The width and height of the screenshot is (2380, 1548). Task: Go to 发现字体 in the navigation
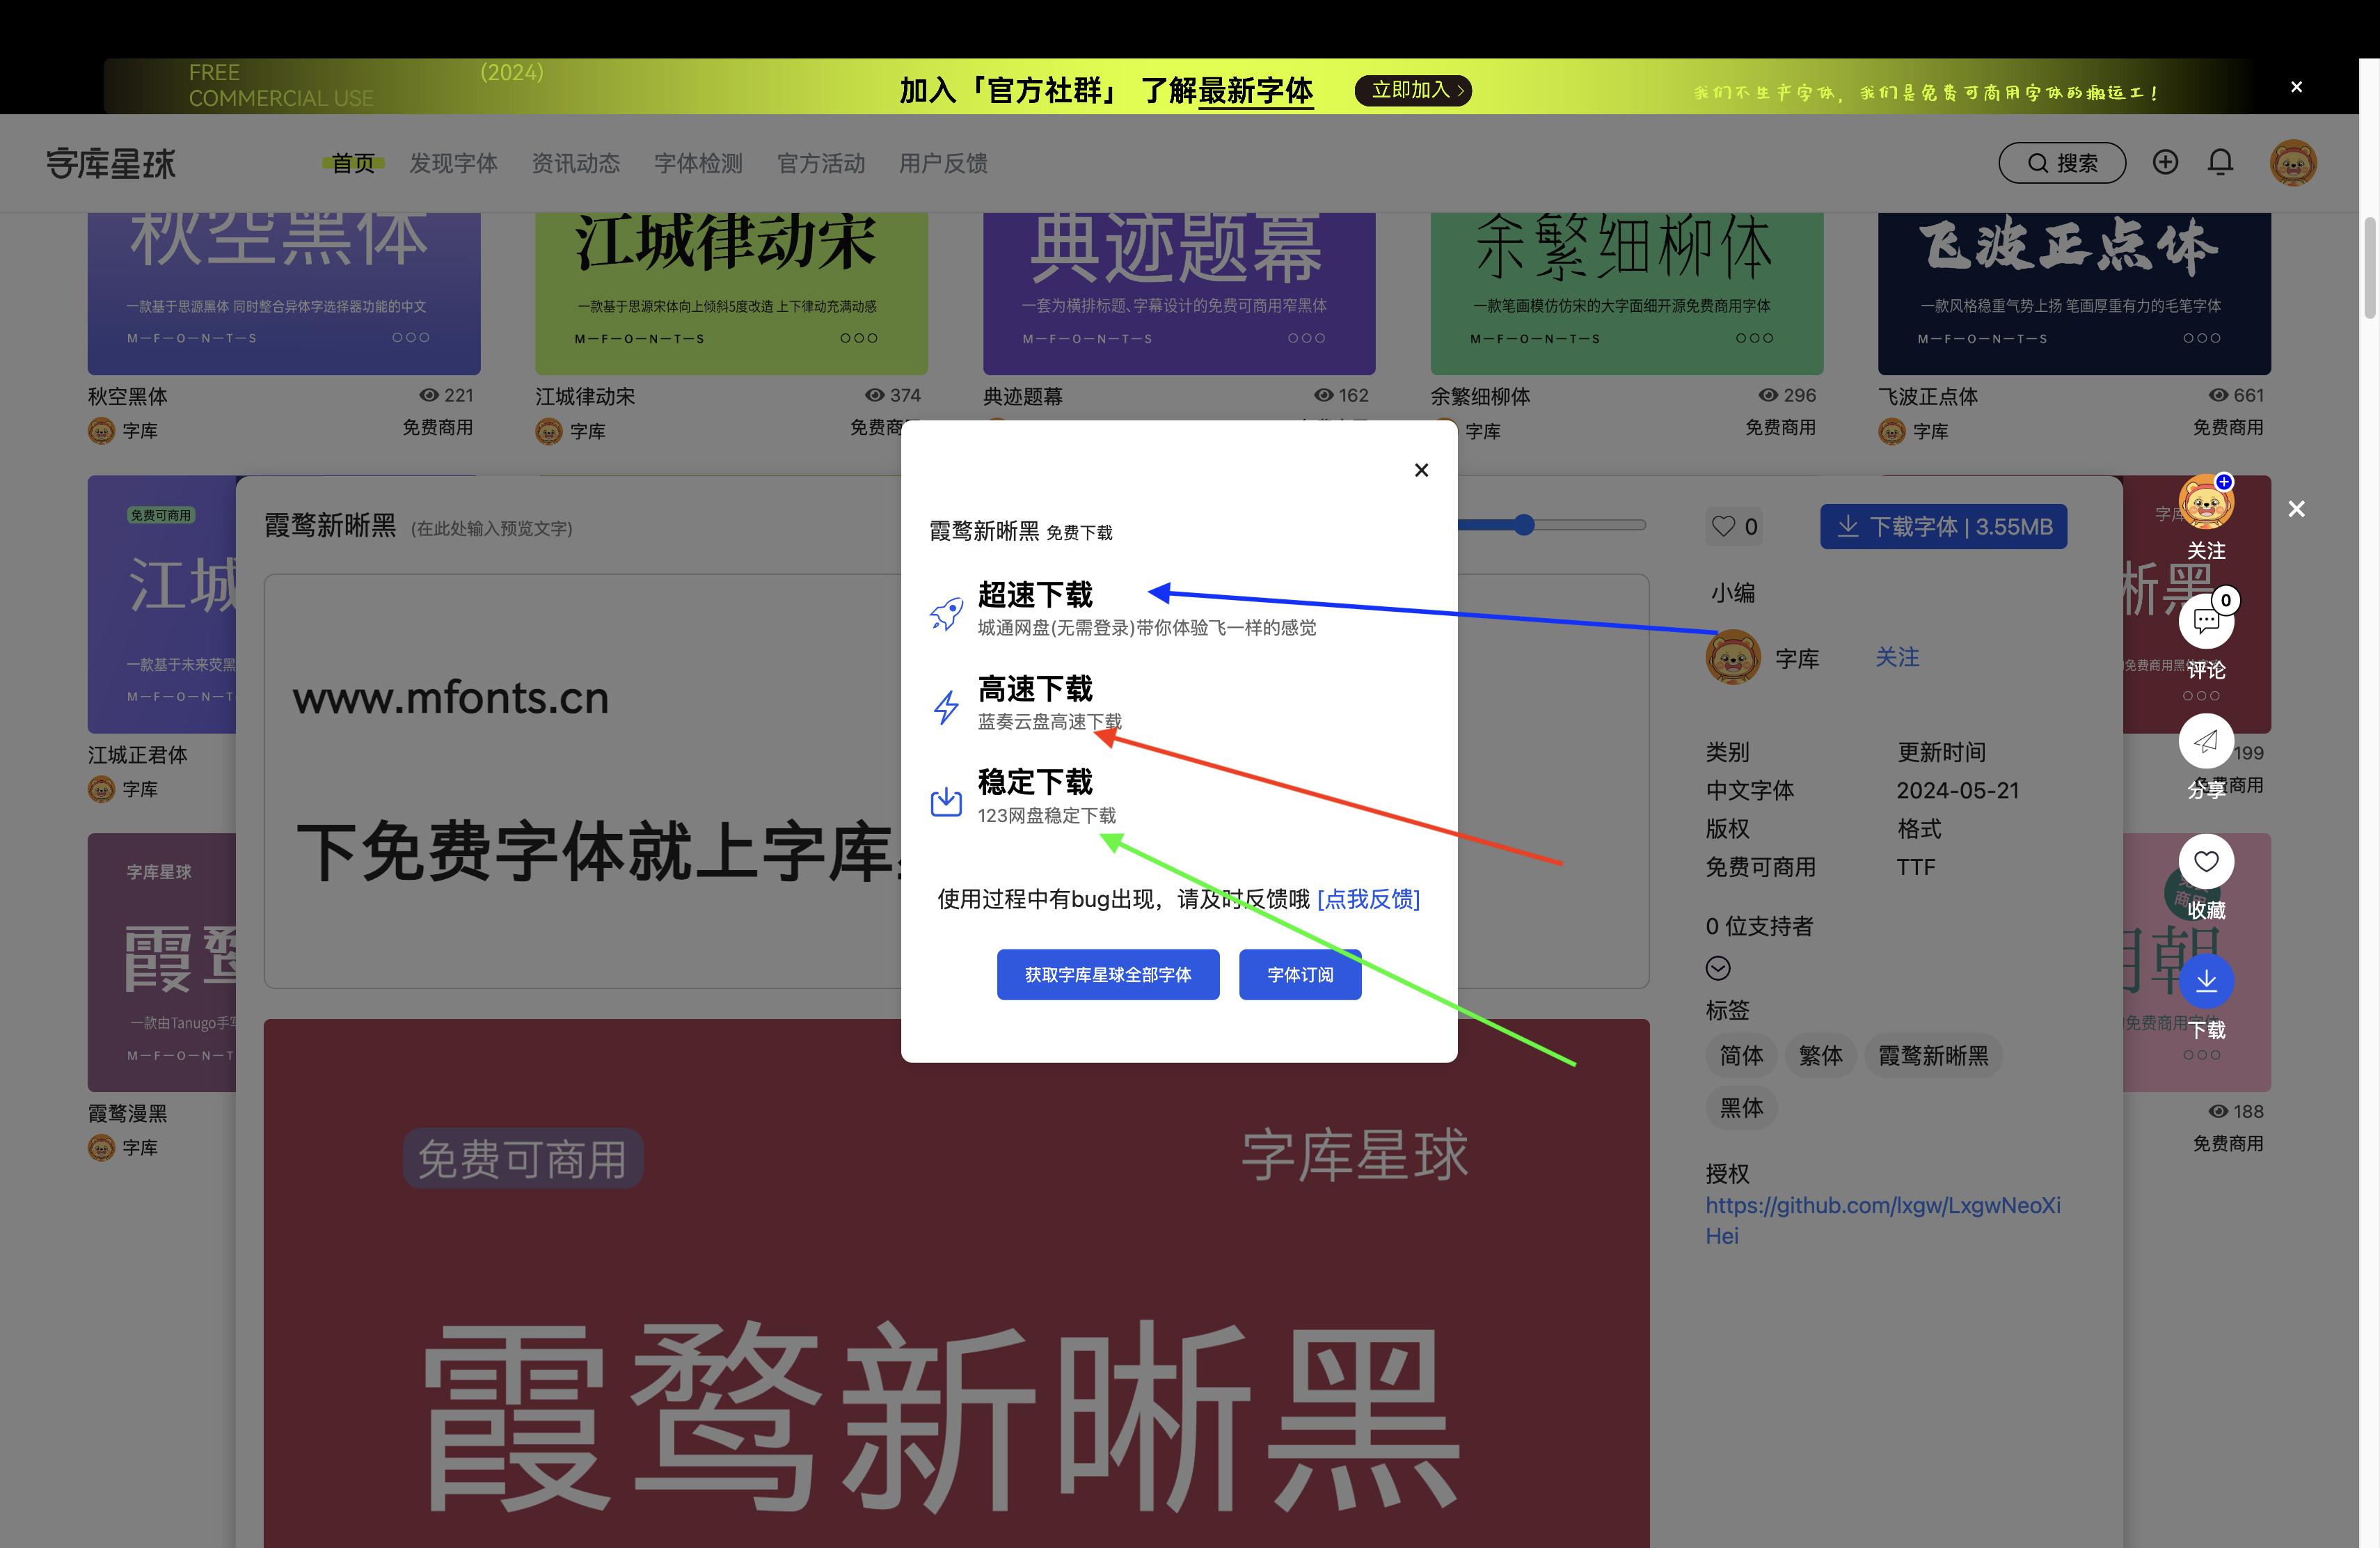coord(453,163)
